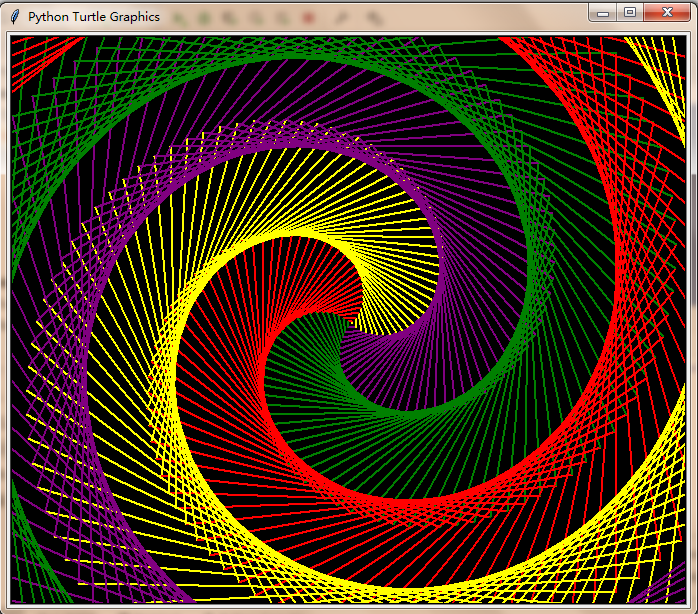698x614 pixels.
Task: Click the Python Turtle feather icon
Action: [15, 17]
